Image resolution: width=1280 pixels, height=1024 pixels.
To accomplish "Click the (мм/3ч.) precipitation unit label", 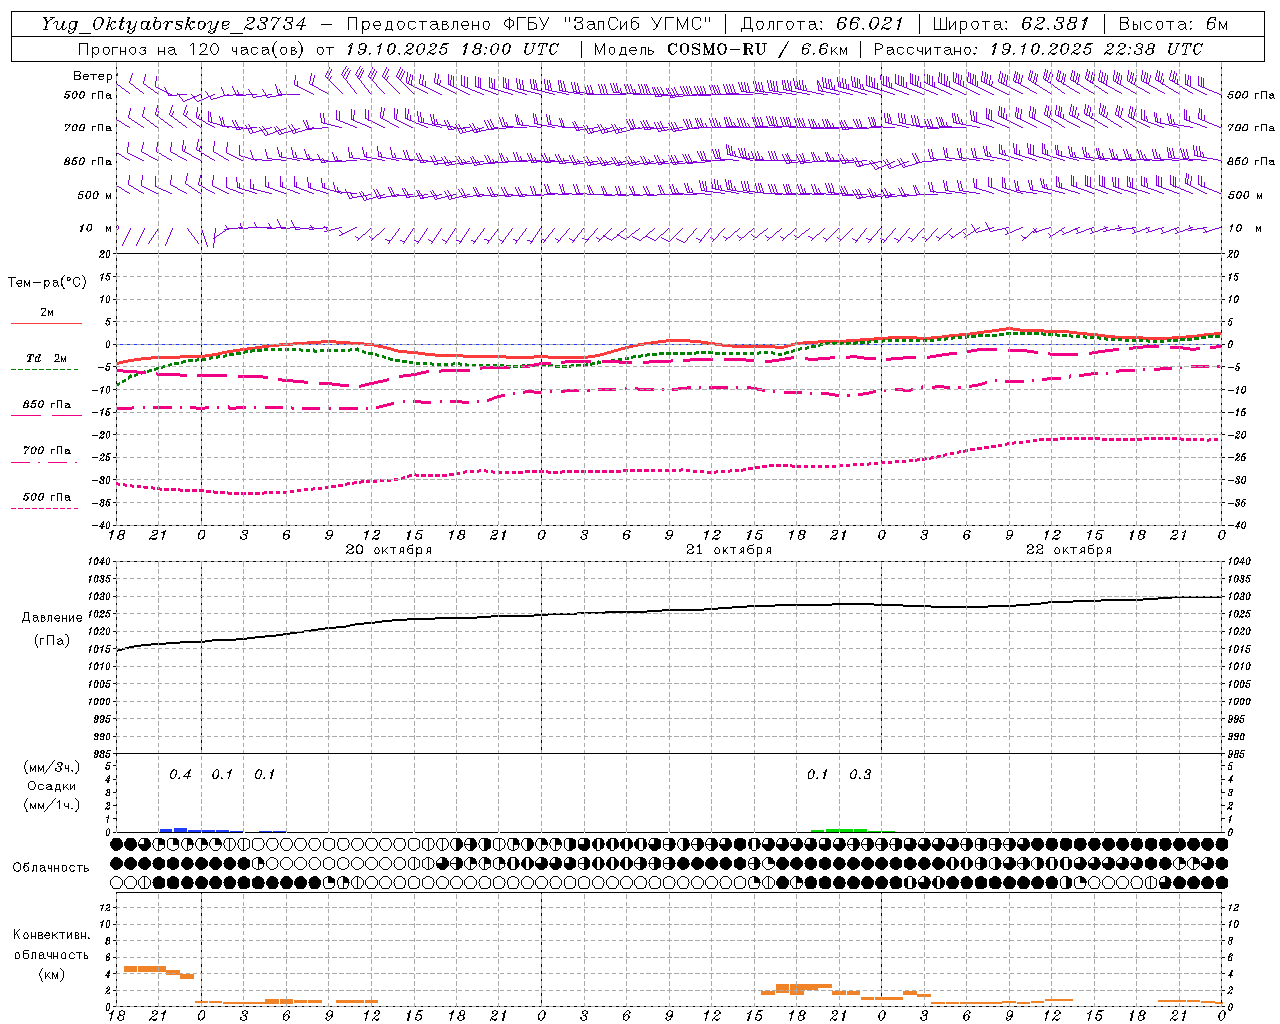I will (52, 767).
